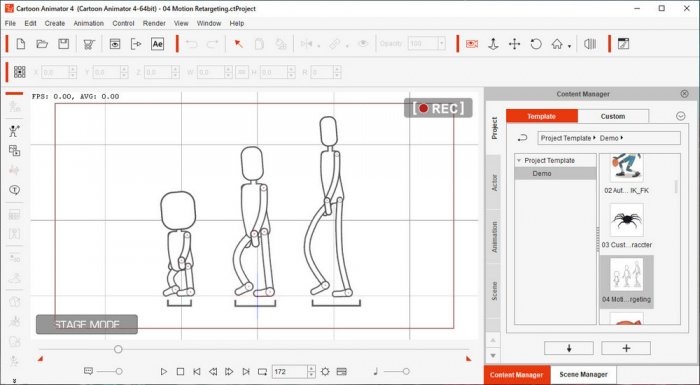Click the left sidebar T bubble icon
This screenshot has height=385, width=700.
(14, 190)
